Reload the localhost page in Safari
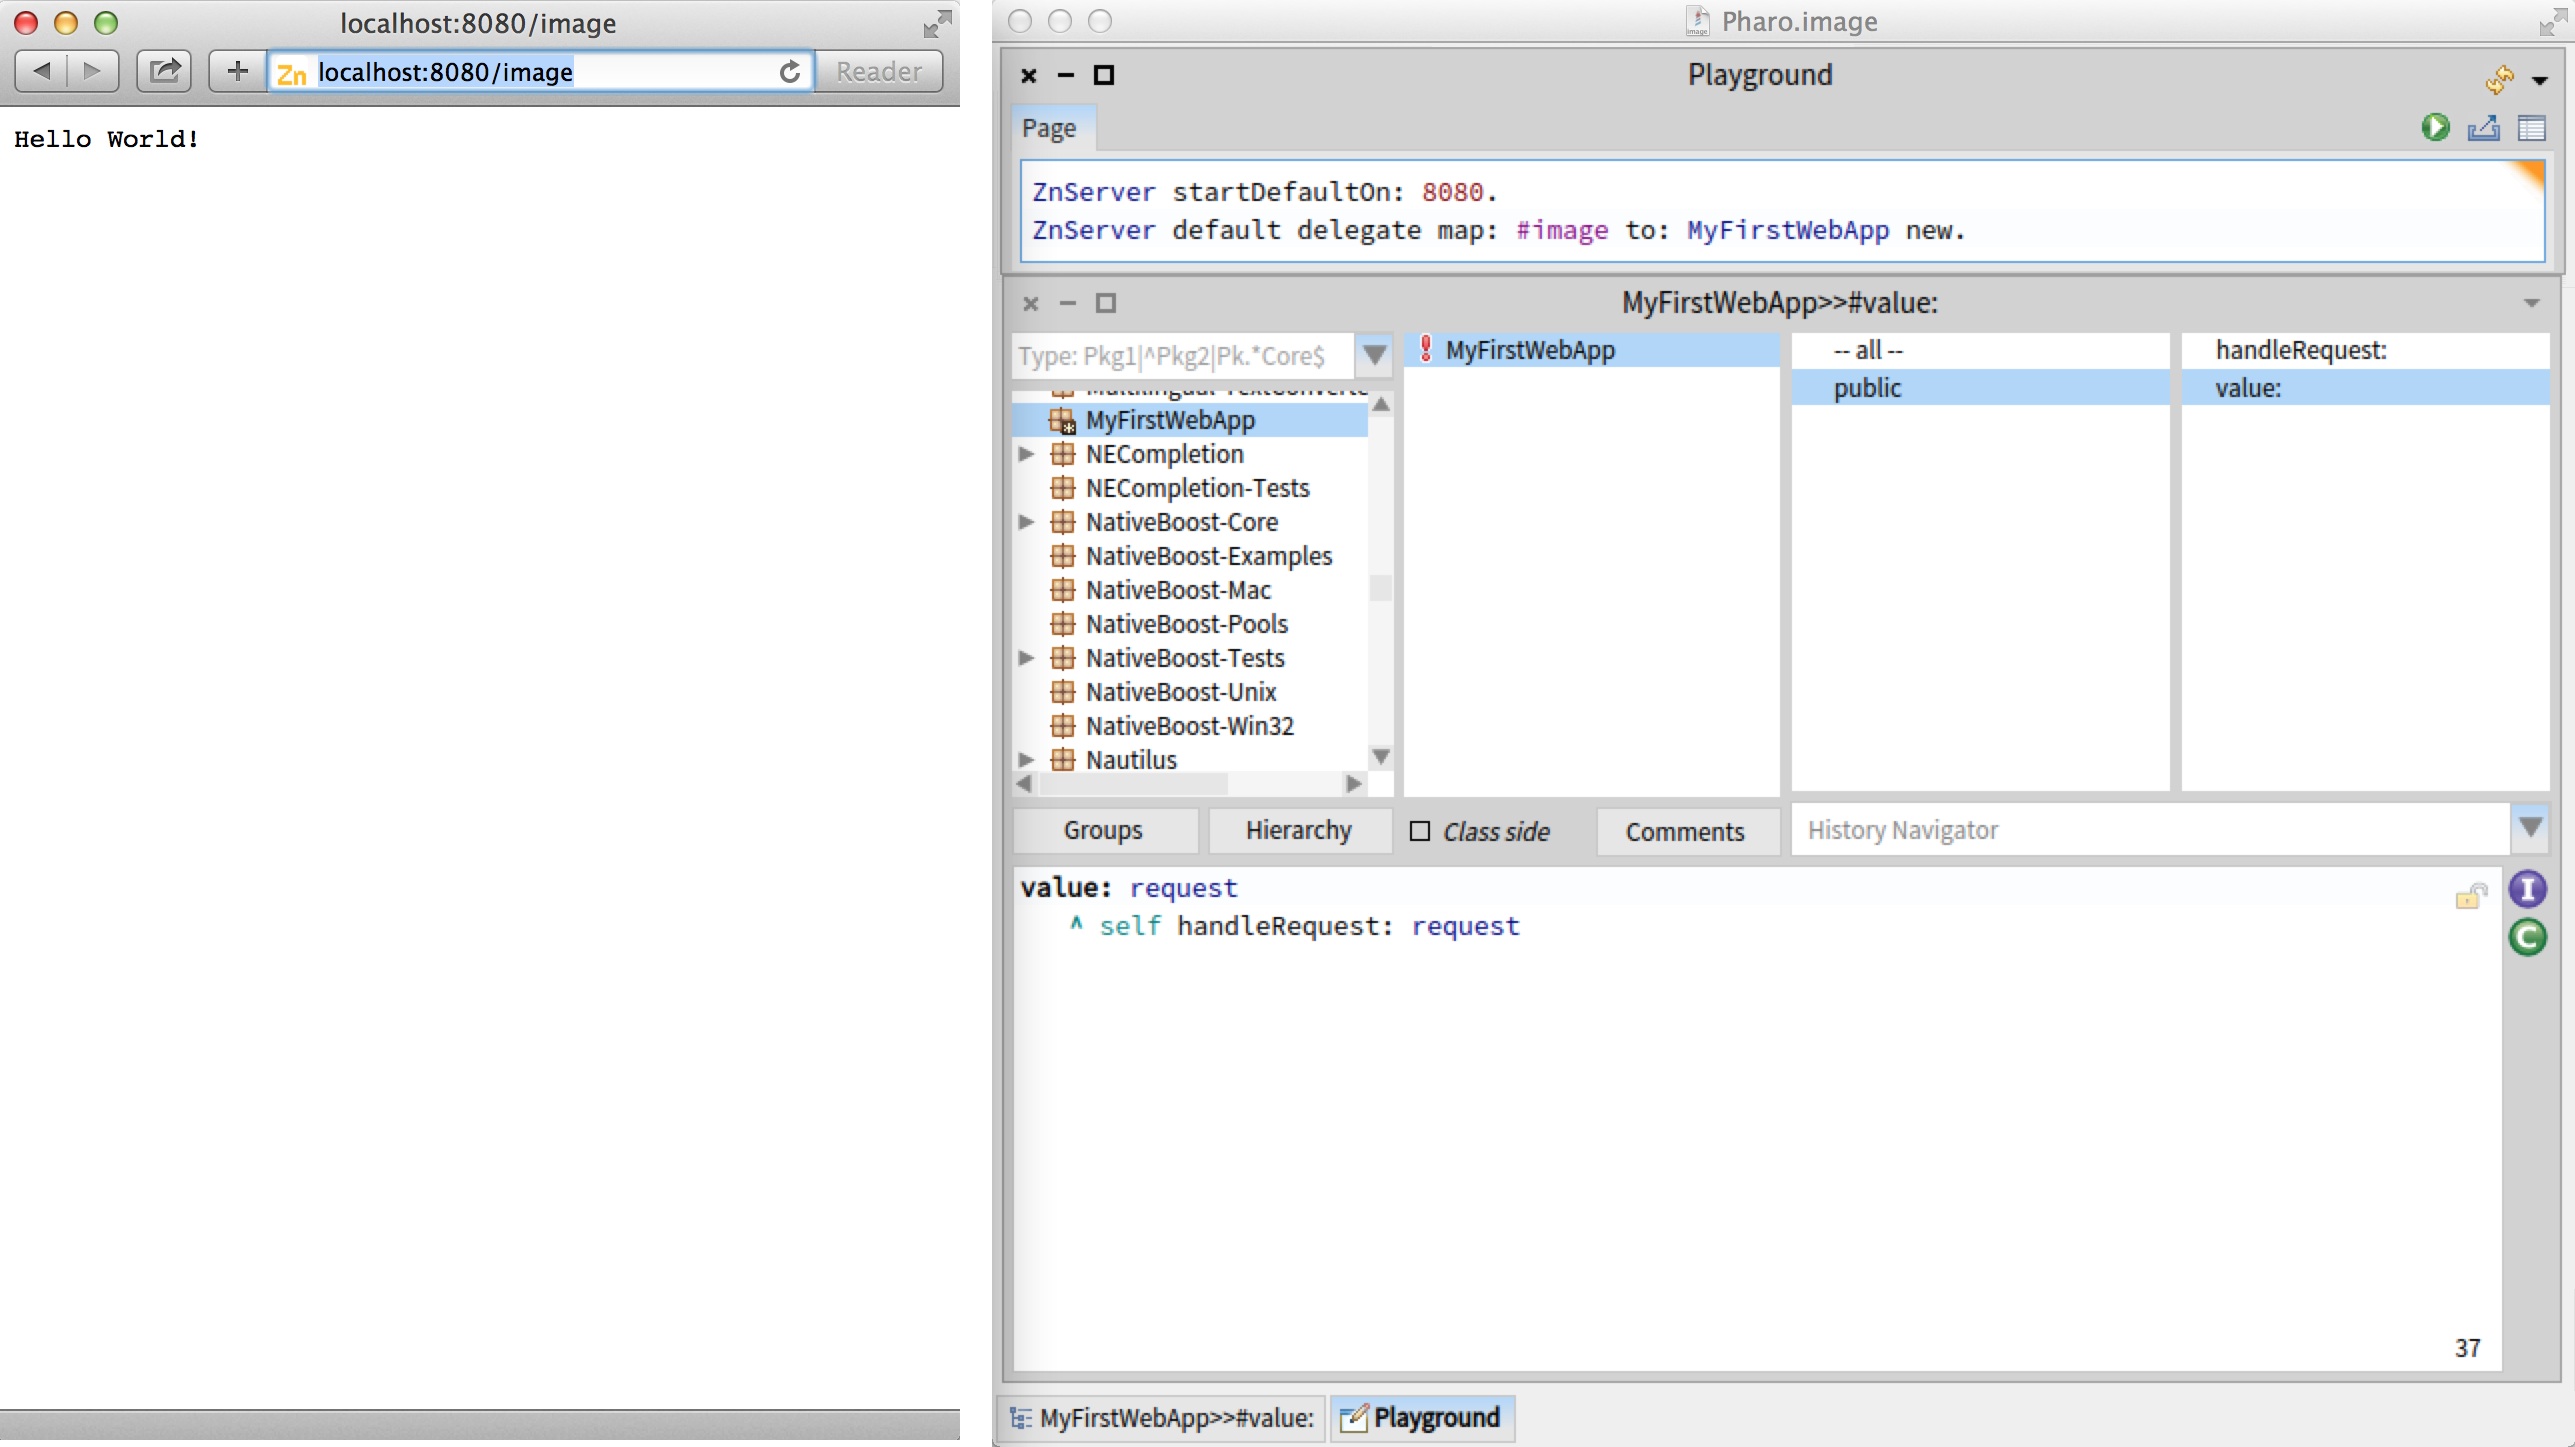Image resolution: width=2575 pixels, height=1447 pixels. [789, 72]
